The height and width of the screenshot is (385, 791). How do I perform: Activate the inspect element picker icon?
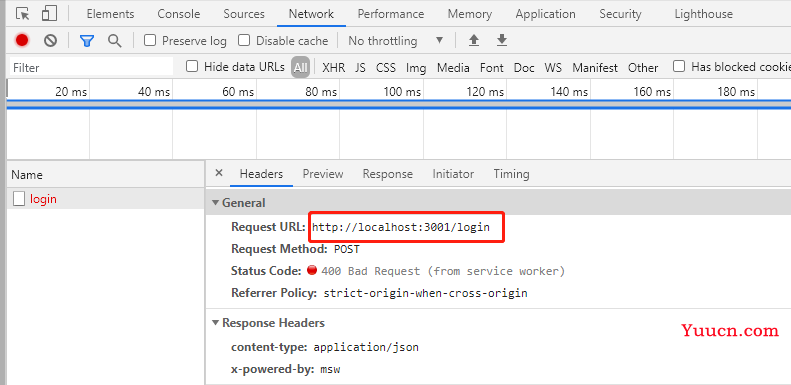(x=23, y=14)
